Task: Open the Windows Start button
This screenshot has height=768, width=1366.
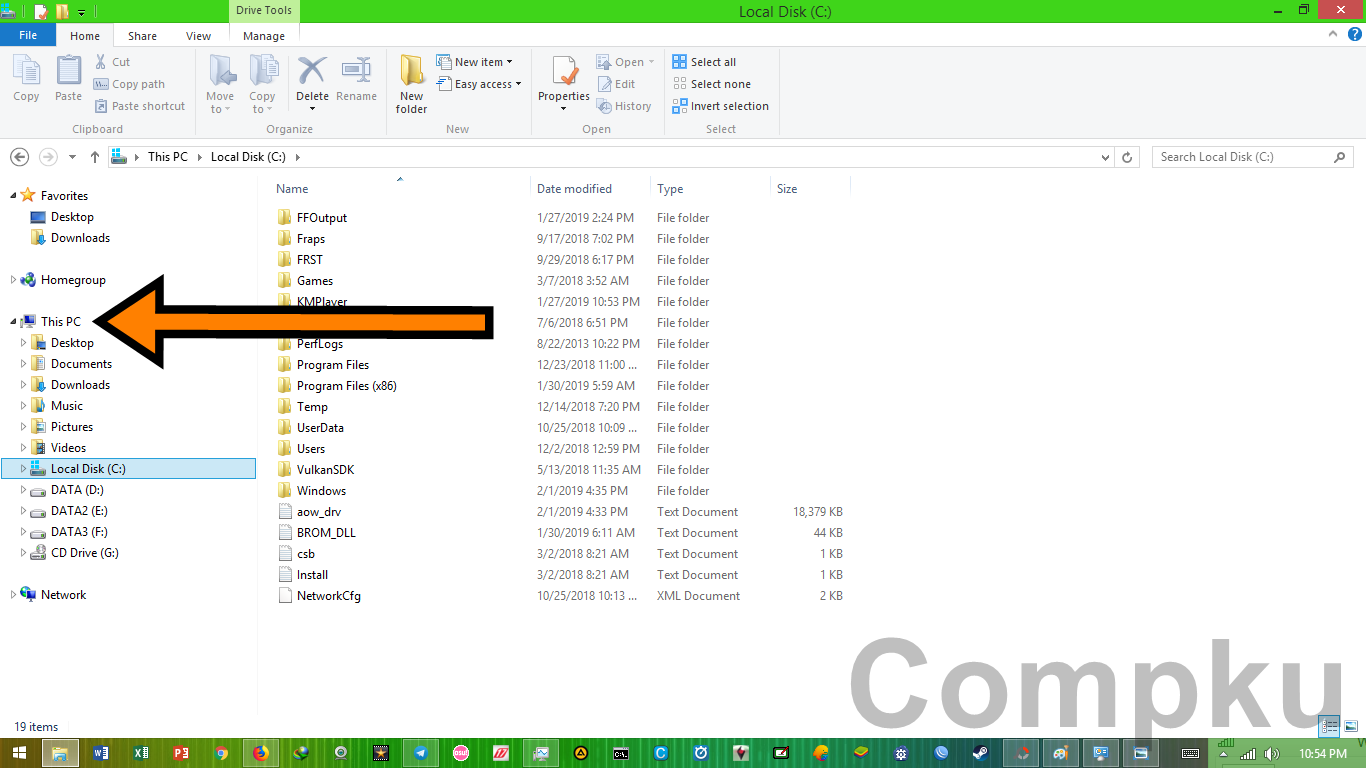Action: [x=19, y=753]
